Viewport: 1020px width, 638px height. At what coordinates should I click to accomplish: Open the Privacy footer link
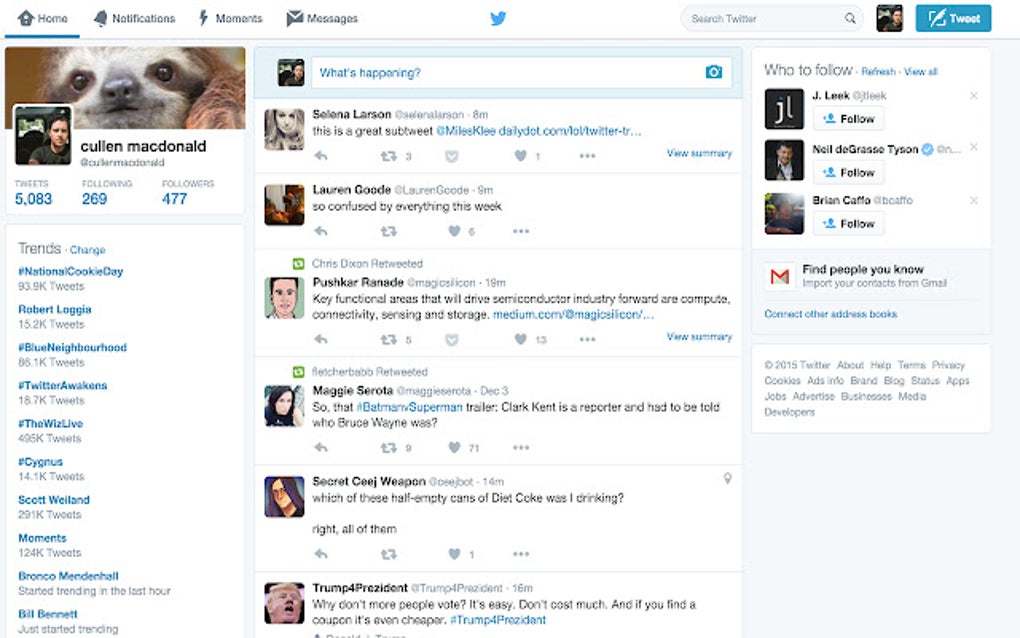[948, 366]
